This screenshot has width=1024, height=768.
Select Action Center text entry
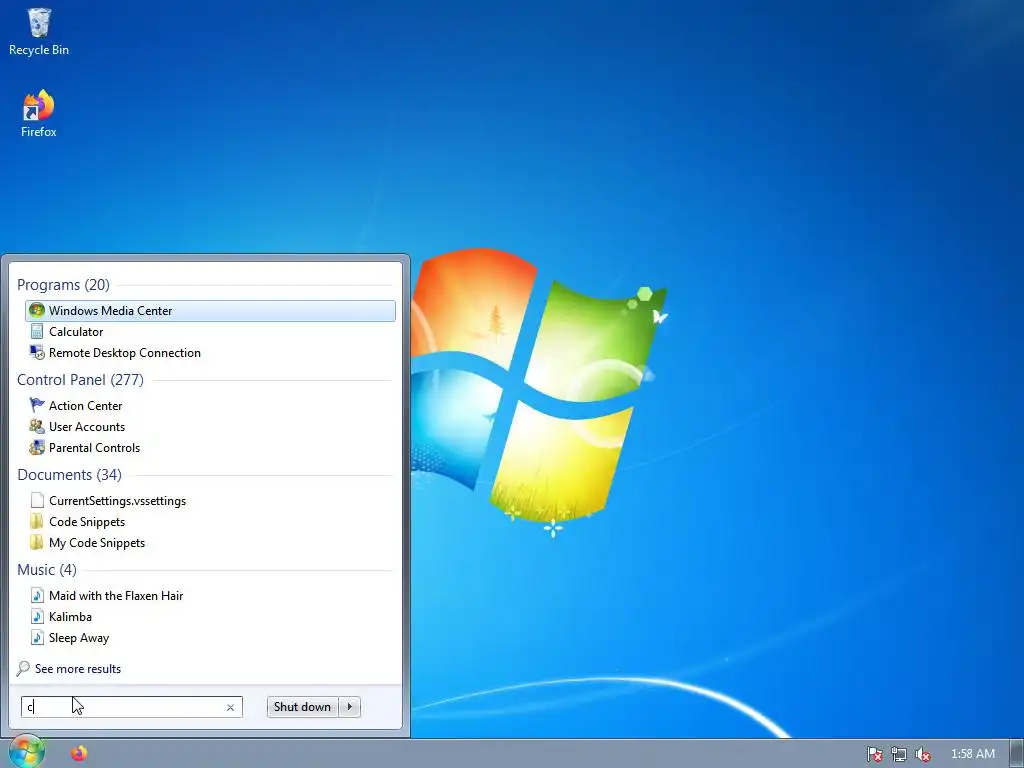click(x=86, y=406)
